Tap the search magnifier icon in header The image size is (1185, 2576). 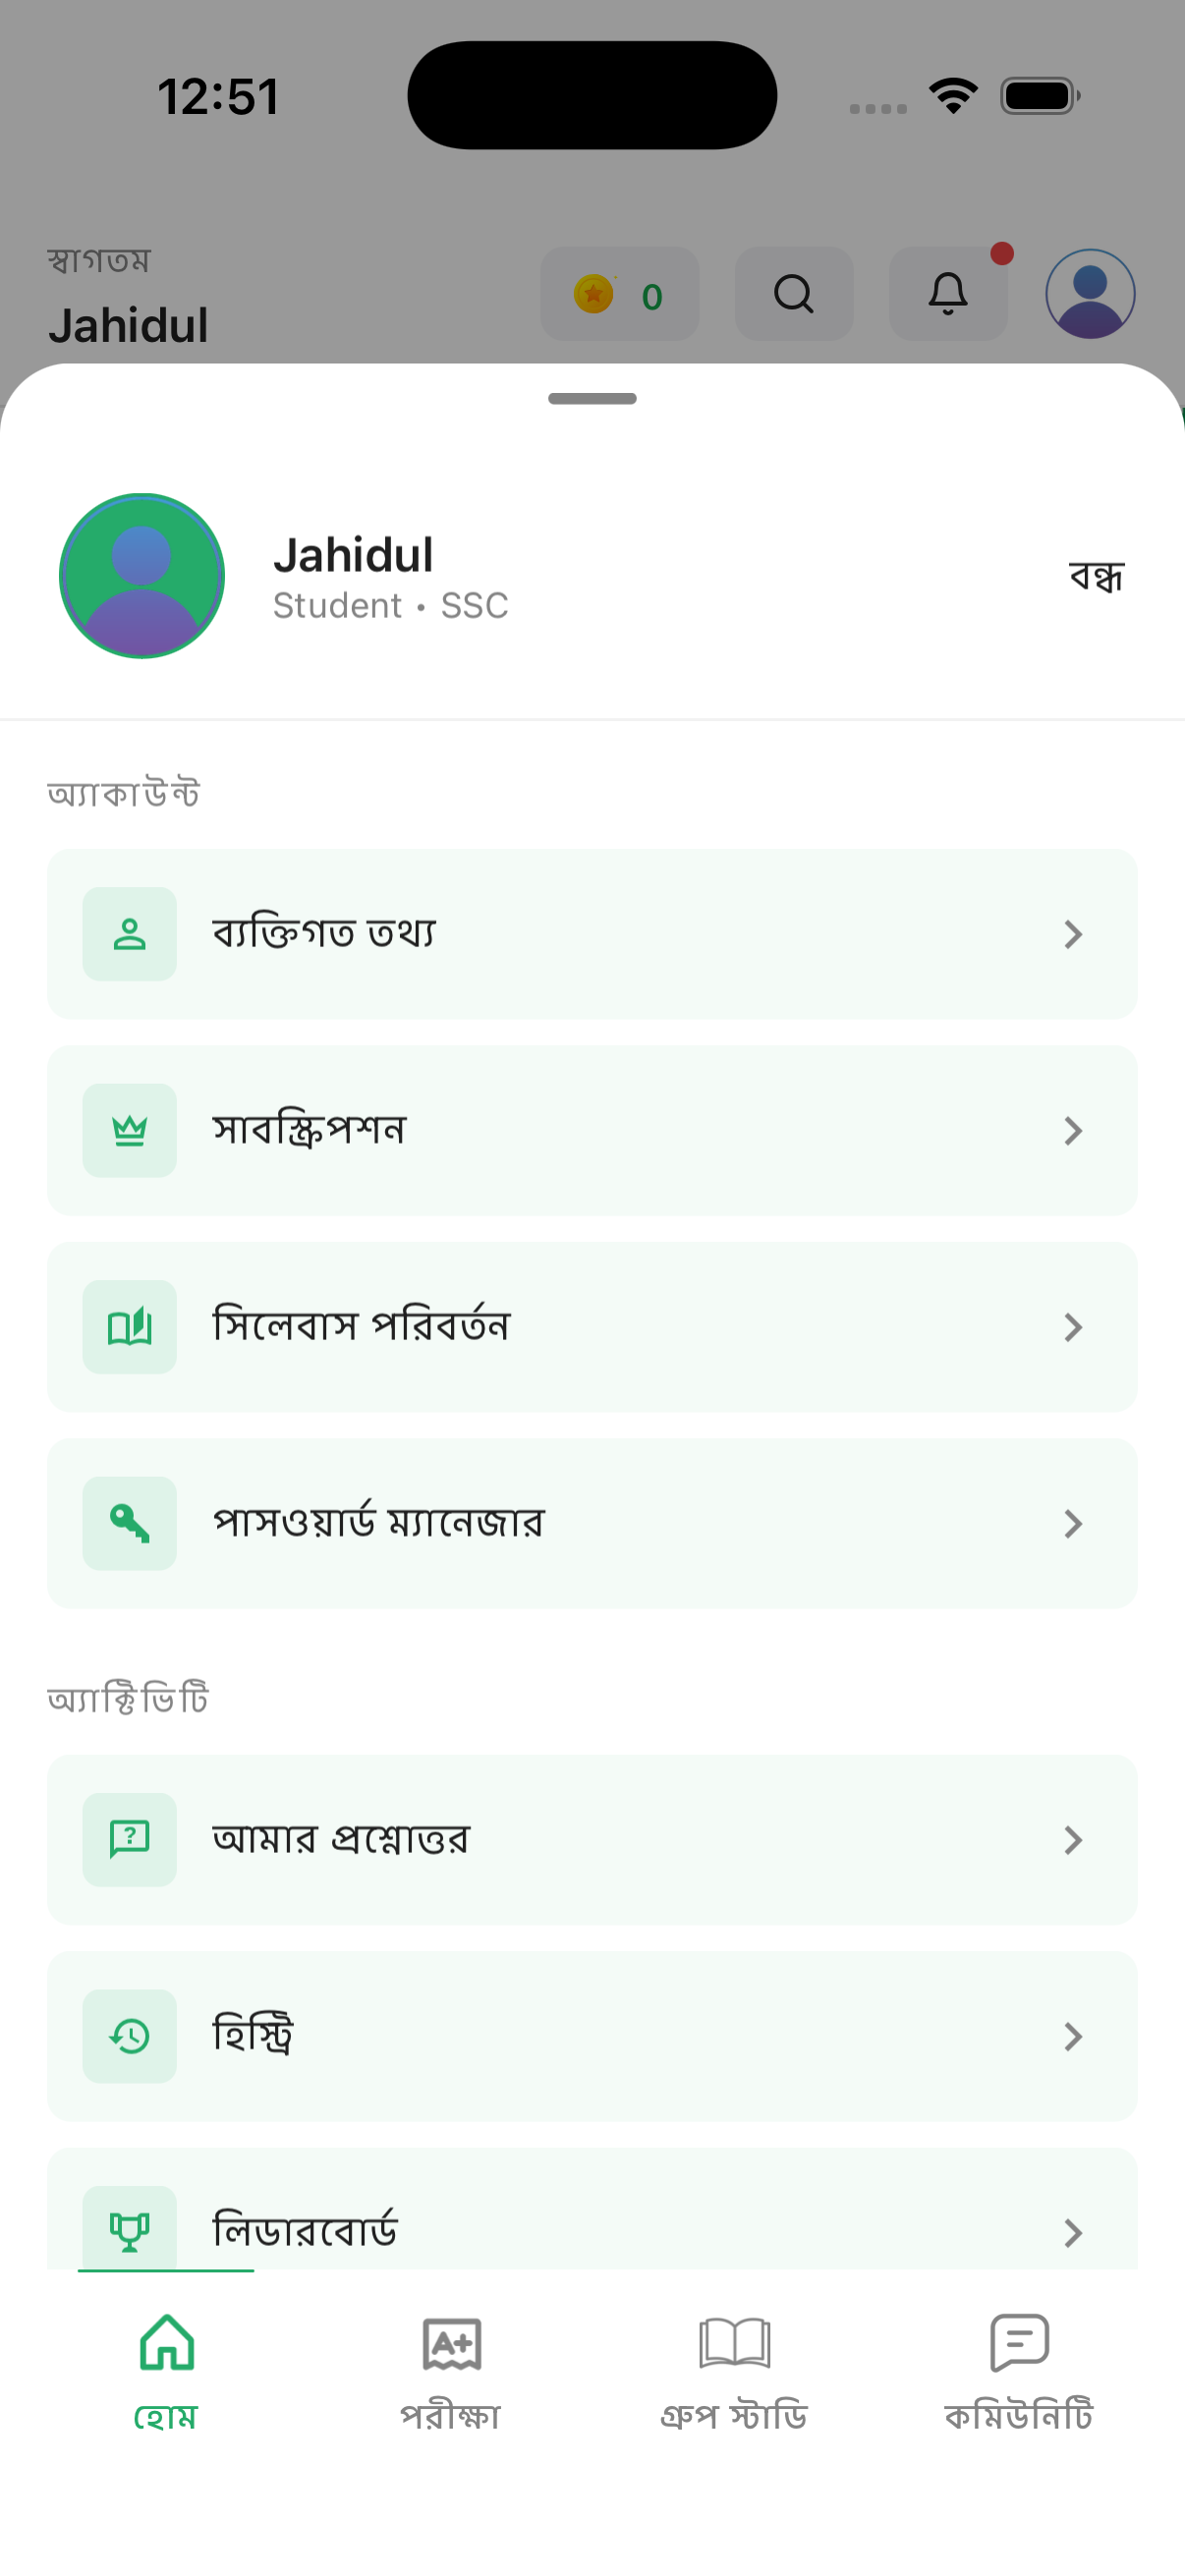click(x=794, y=294)
